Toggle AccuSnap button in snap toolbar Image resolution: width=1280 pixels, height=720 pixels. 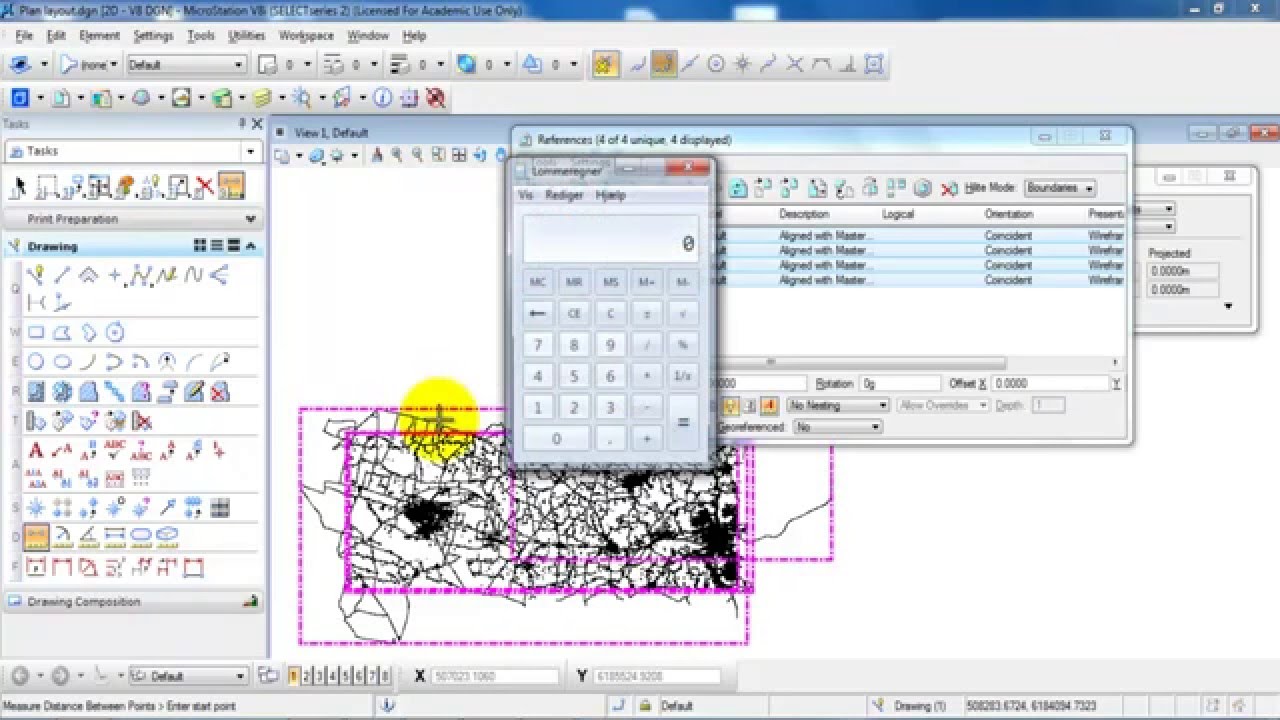[604, 64]
